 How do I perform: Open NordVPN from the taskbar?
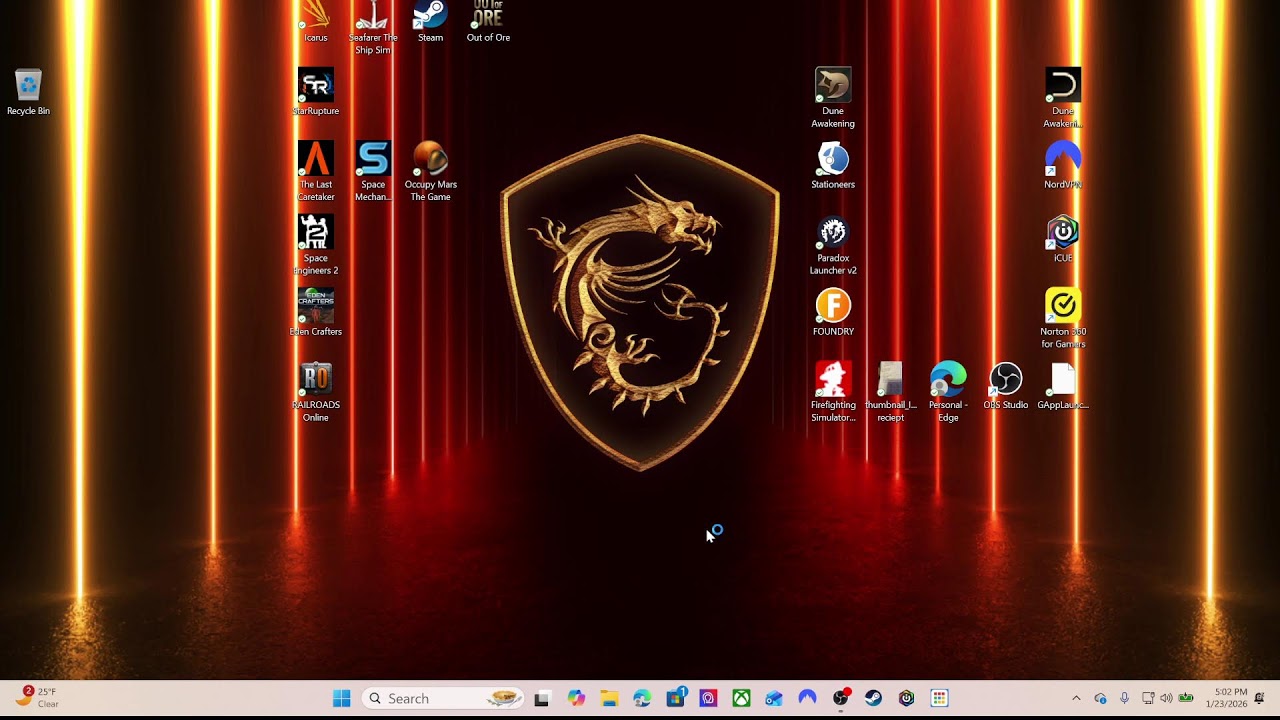tap(807, 698)
